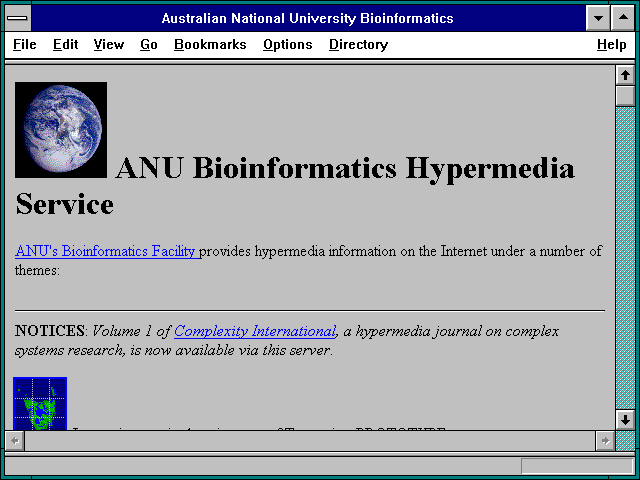Open the Edit menu
This screenshot has height=480, width=640.
coord(65,44)
